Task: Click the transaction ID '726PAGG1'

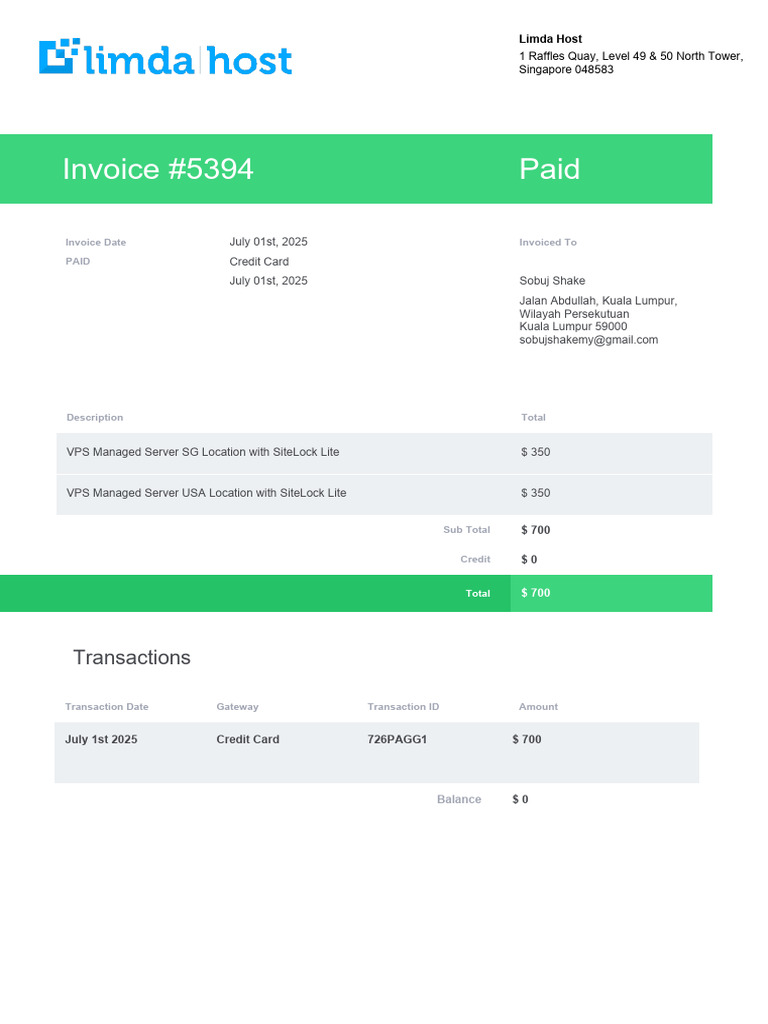Action: tap(397, 739)
